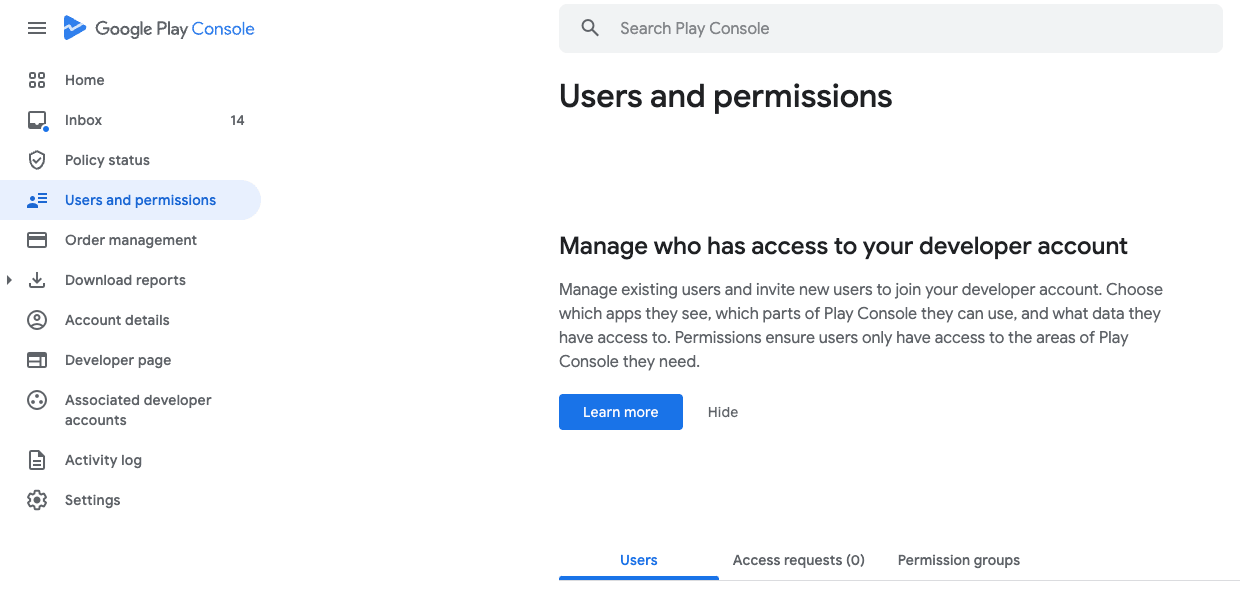The width and height of the screenshot is (1240, 598).
Task: Focus the Search Play Console field
Action: point(891,28)
